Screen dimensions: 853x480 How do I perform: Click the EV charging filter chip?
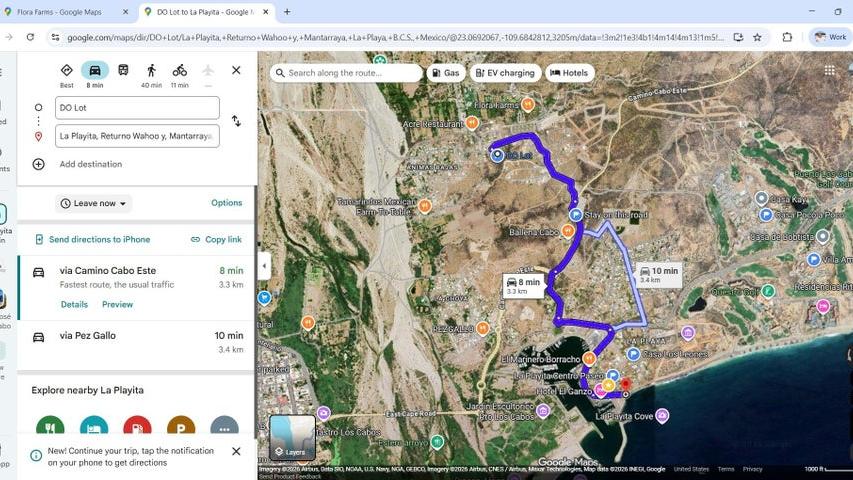click(506, 73)
